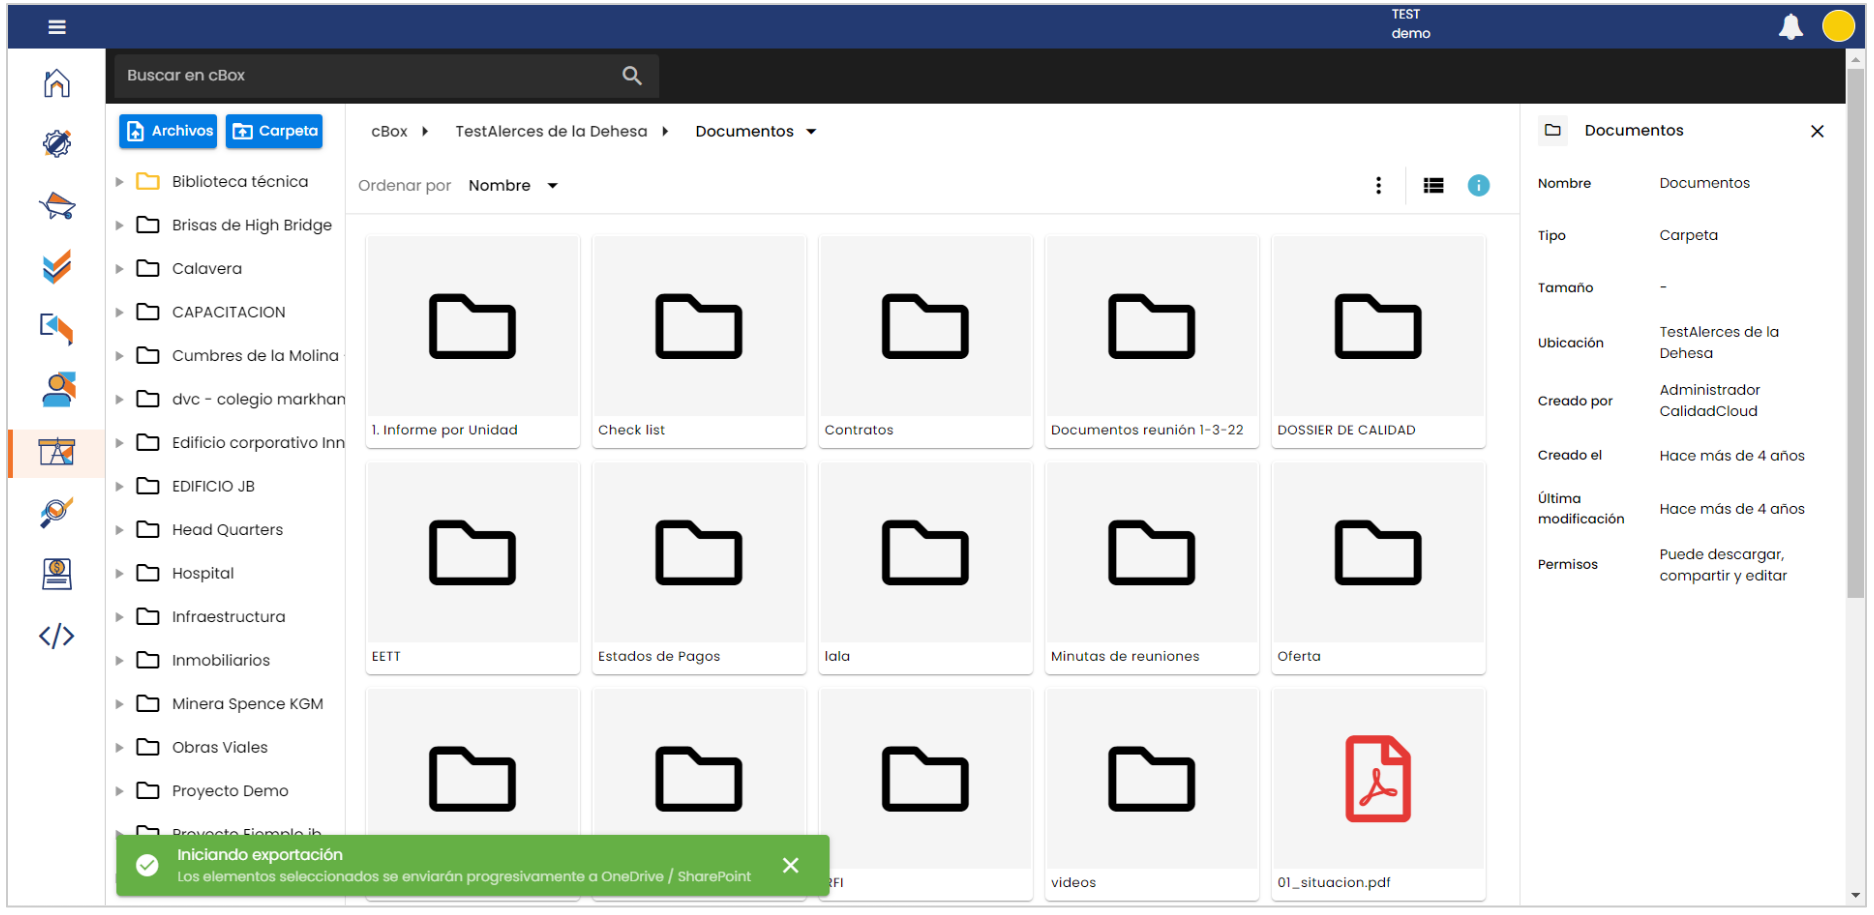Close the Documentos details panel
Viewport: 1874px width, 915px height.
tap(1817, 131)
